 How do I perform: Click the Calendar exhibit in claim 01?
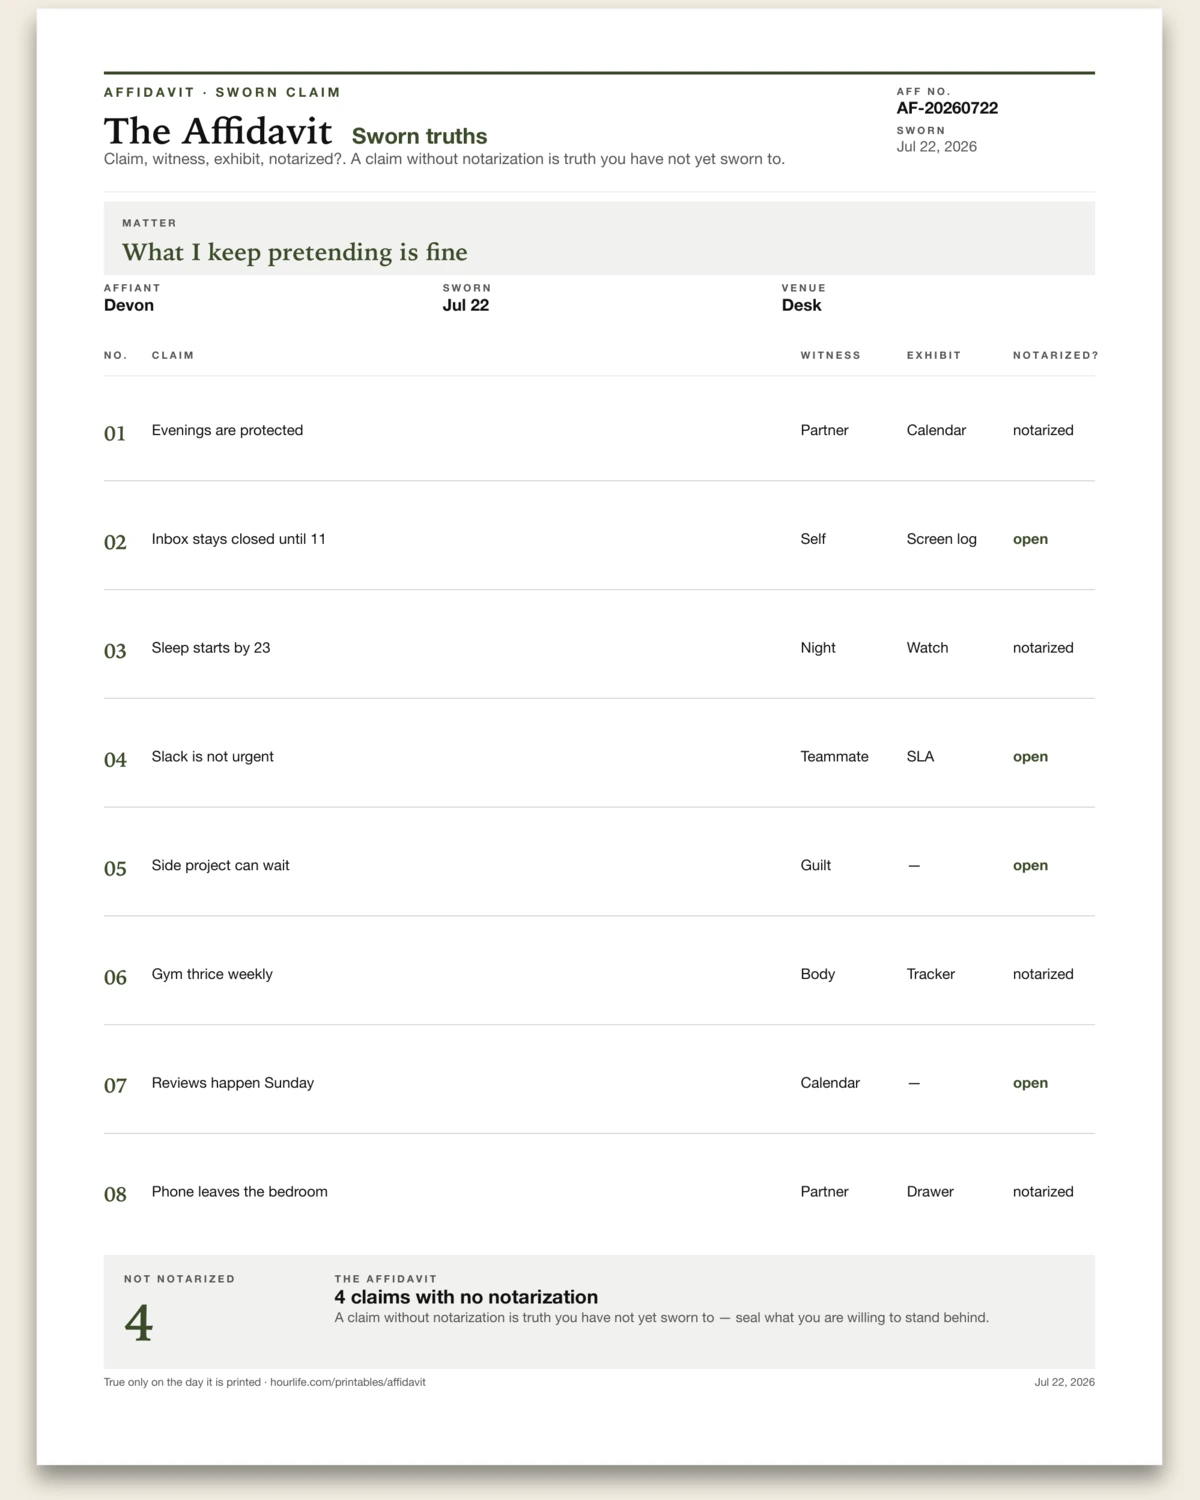coord(936,430)
